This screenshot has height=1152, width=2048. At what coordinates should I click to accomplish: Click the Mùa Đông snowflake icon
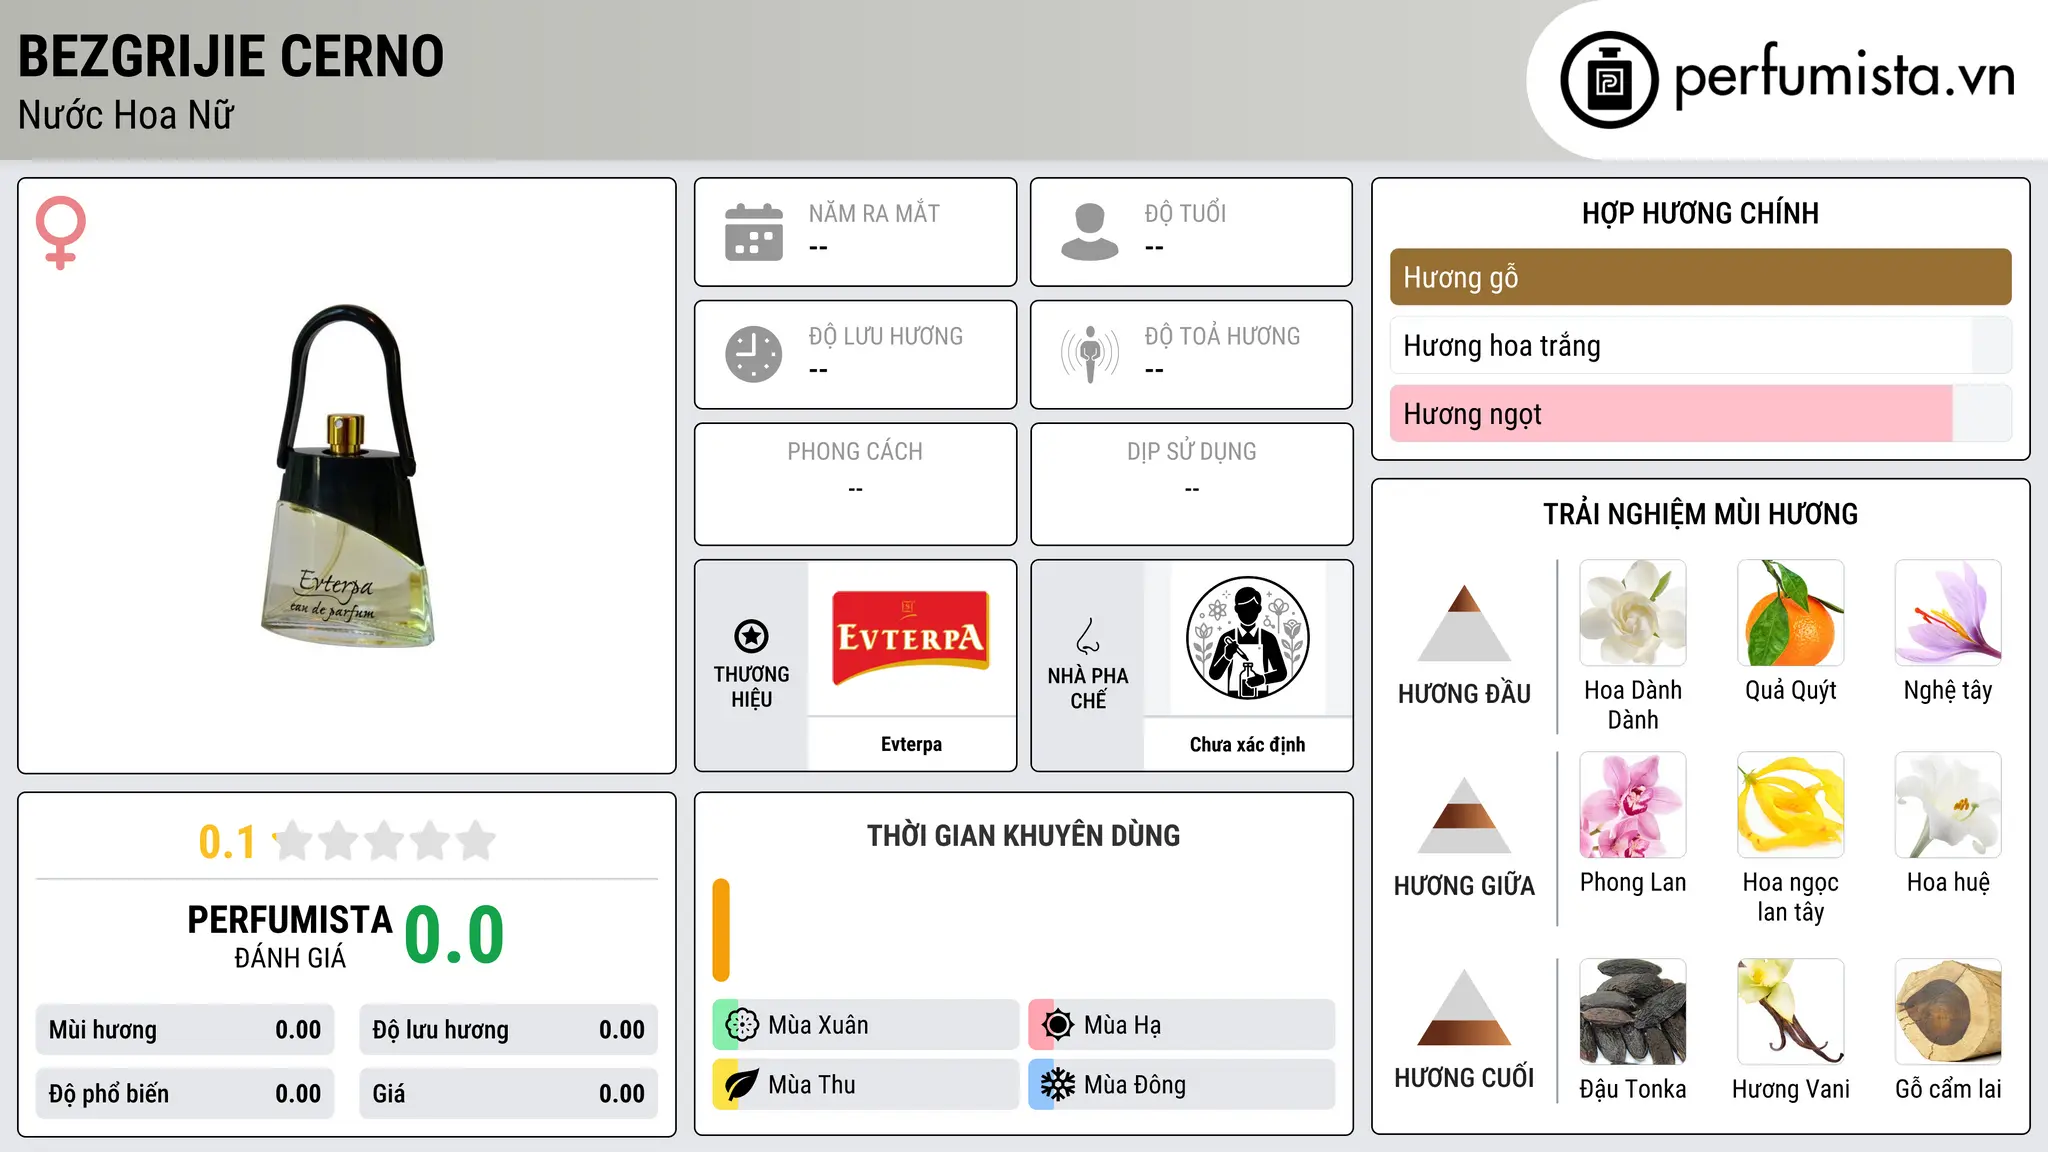[x=1058, y=1085]
